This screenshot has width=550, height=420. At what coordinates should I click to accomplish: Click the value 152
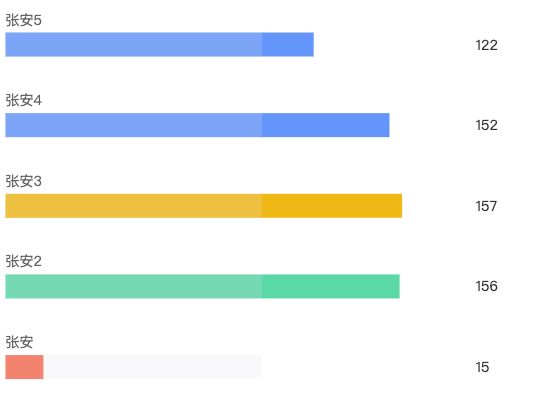(487, 125)
